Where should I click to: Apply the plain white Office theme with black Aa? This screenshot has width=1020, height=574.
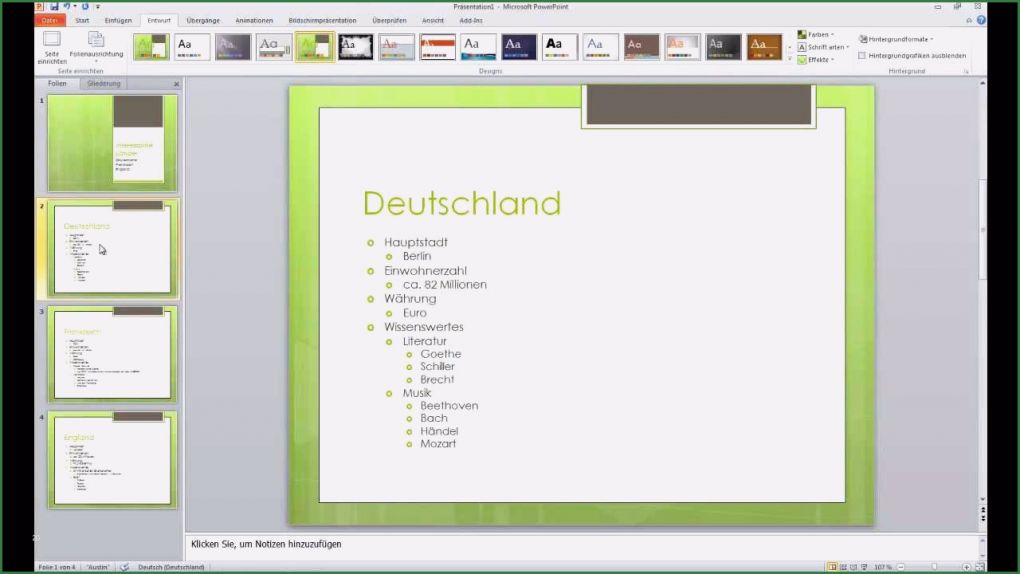point(192,47)
